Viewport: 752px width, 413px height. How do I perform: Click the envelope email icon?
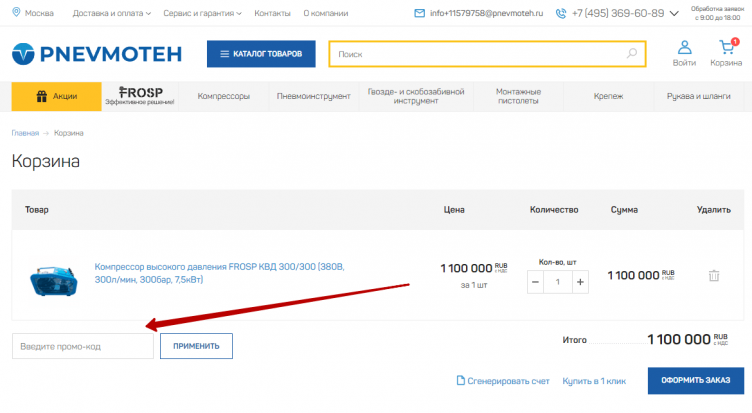420,13
